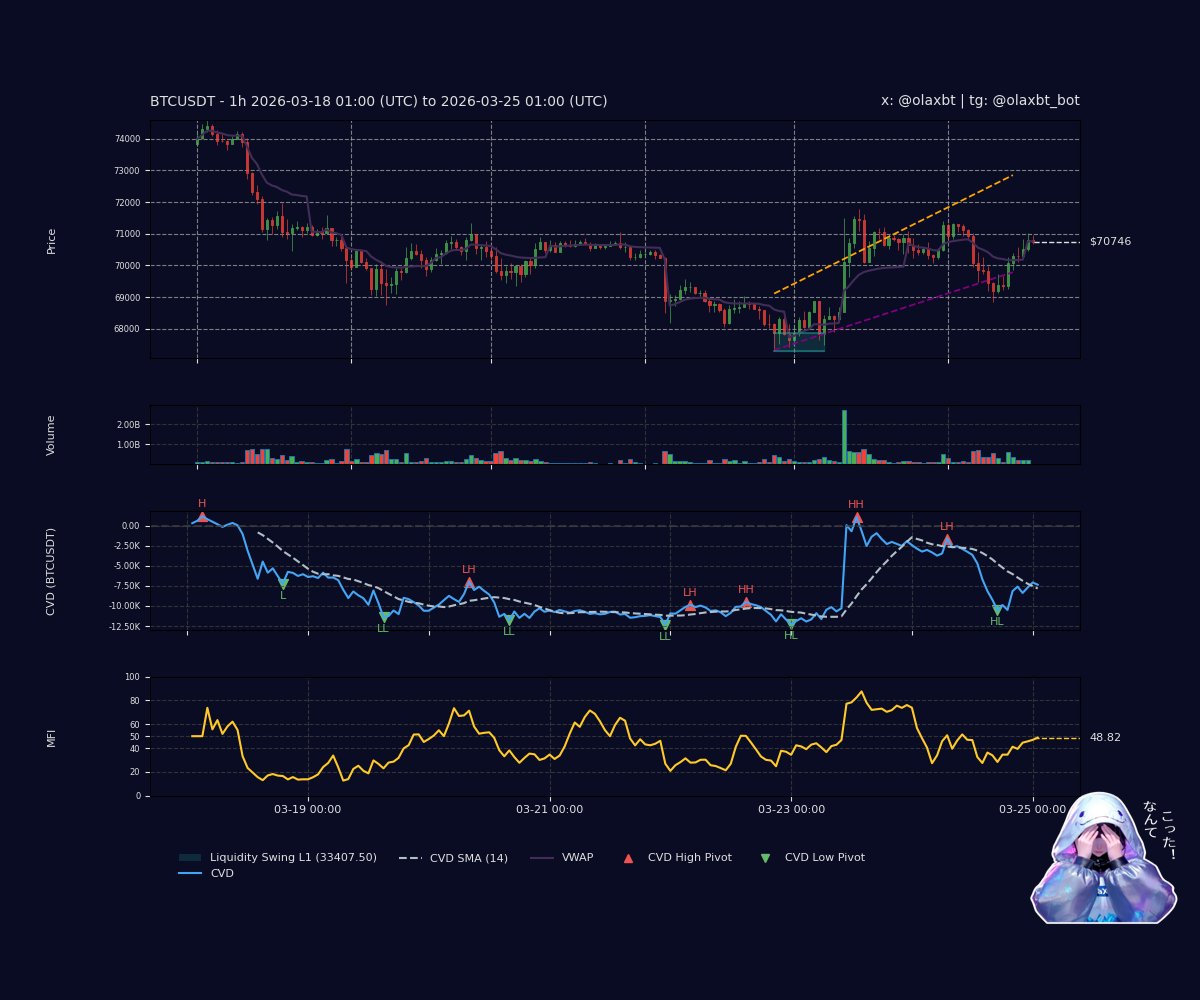Viewport: 1200px width, 1000px height.
Task: Click the HH pivot near the -10.00K level
Action: [746, 602]
